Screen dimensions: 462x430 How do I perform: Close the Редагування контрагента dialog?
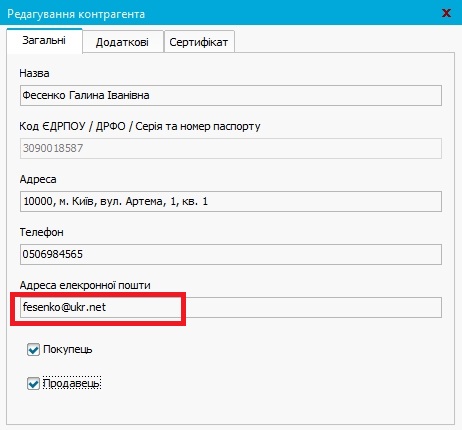pyautogui.click(x=446, y=13)
